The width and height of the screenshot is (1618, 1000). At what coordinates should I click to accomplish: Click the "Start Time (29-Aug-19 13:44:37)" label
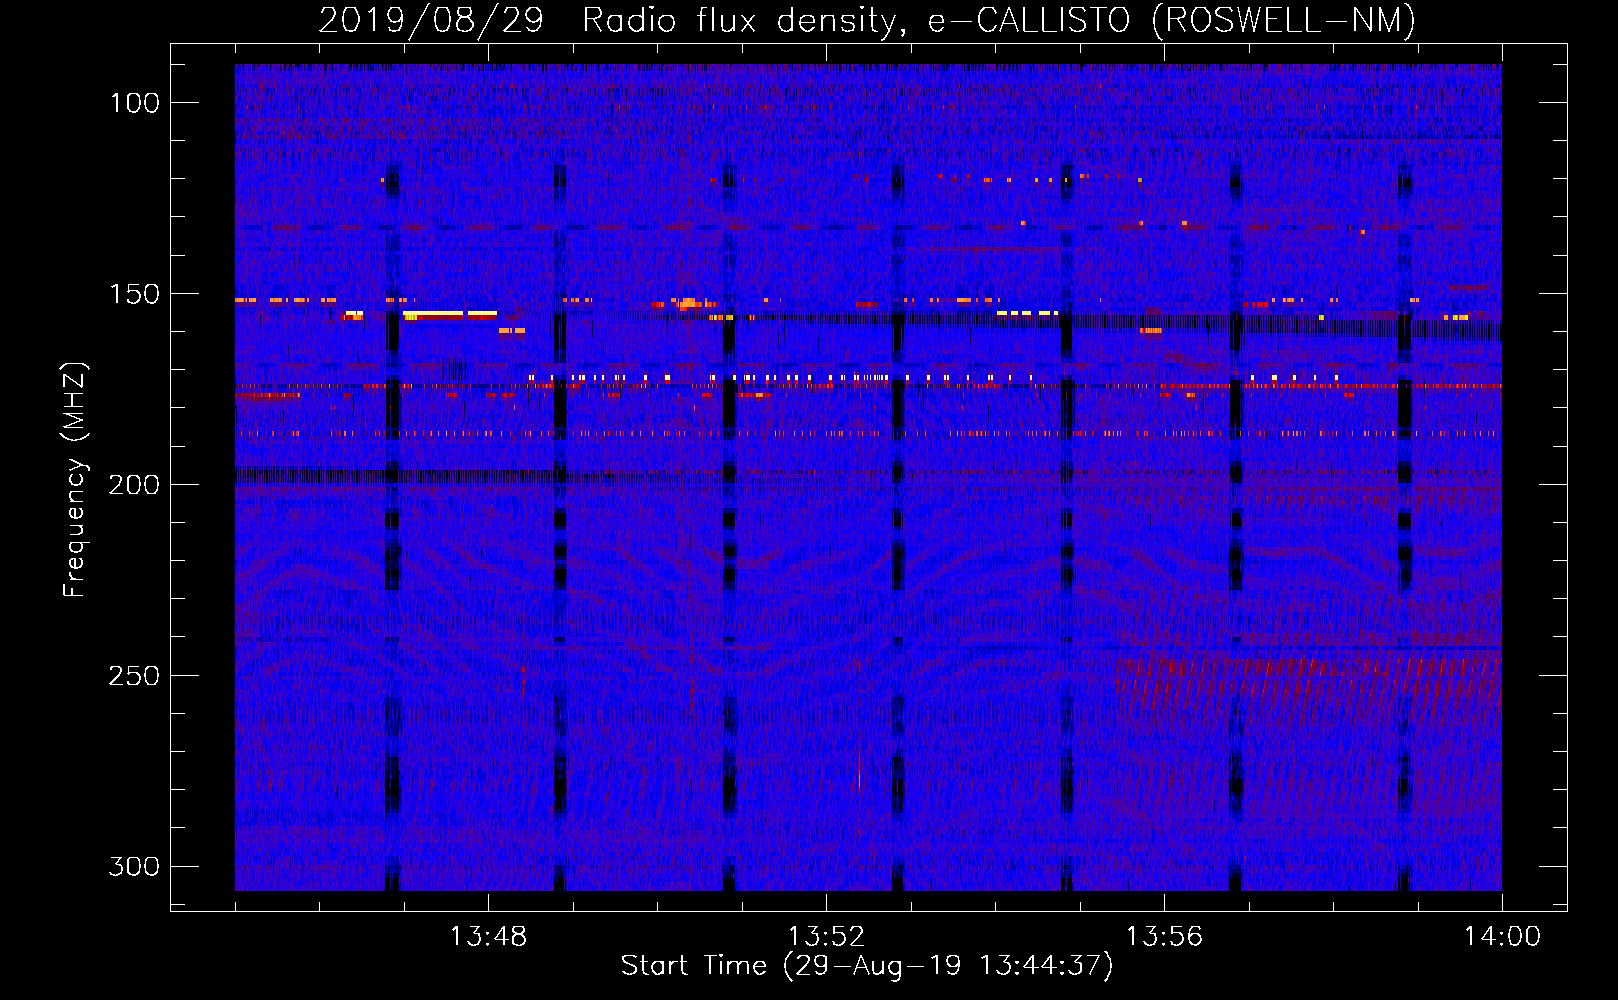pos(867,966)
